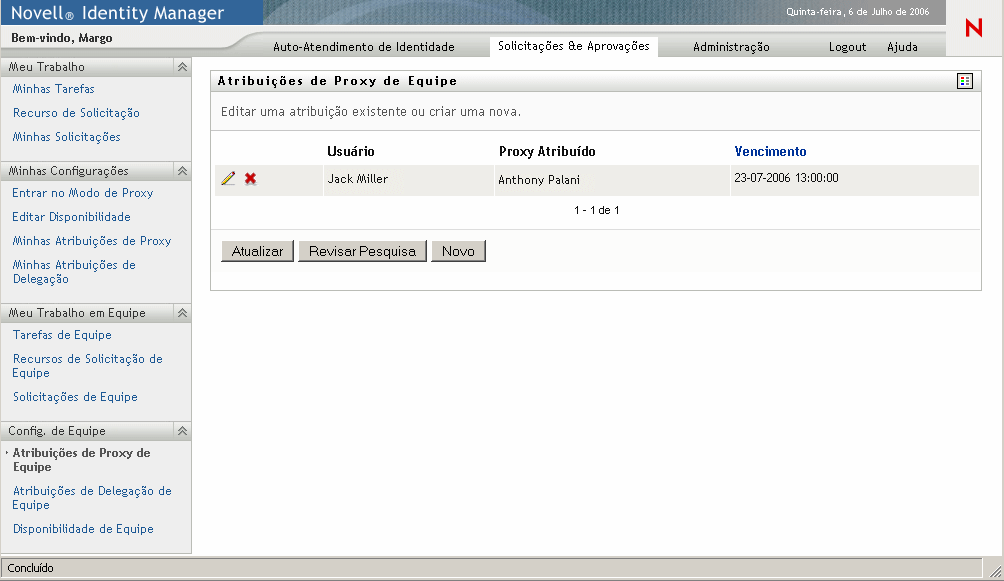The width and height of the screenshot is (1004, 581).
Task: Collapse the Meu Trabalho em Equipe section
Action: coord(182,313)
